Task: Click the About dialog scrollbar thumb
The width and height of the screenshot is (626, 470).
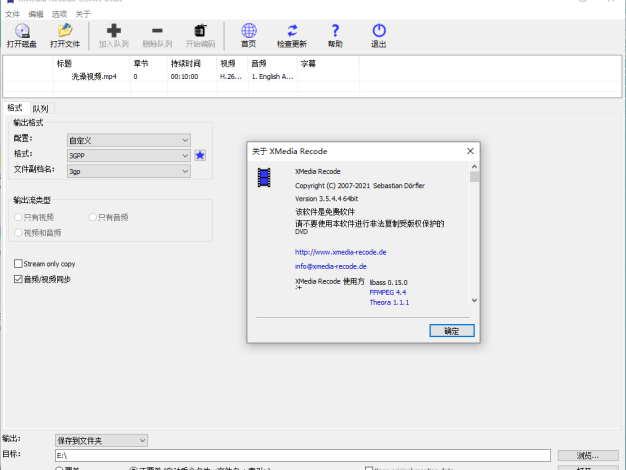Action: (474, 177)
